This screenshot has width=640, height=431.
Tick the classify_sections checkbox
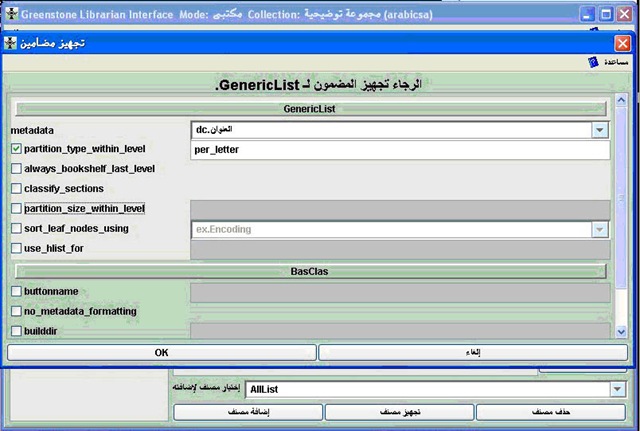pos(16,189)
